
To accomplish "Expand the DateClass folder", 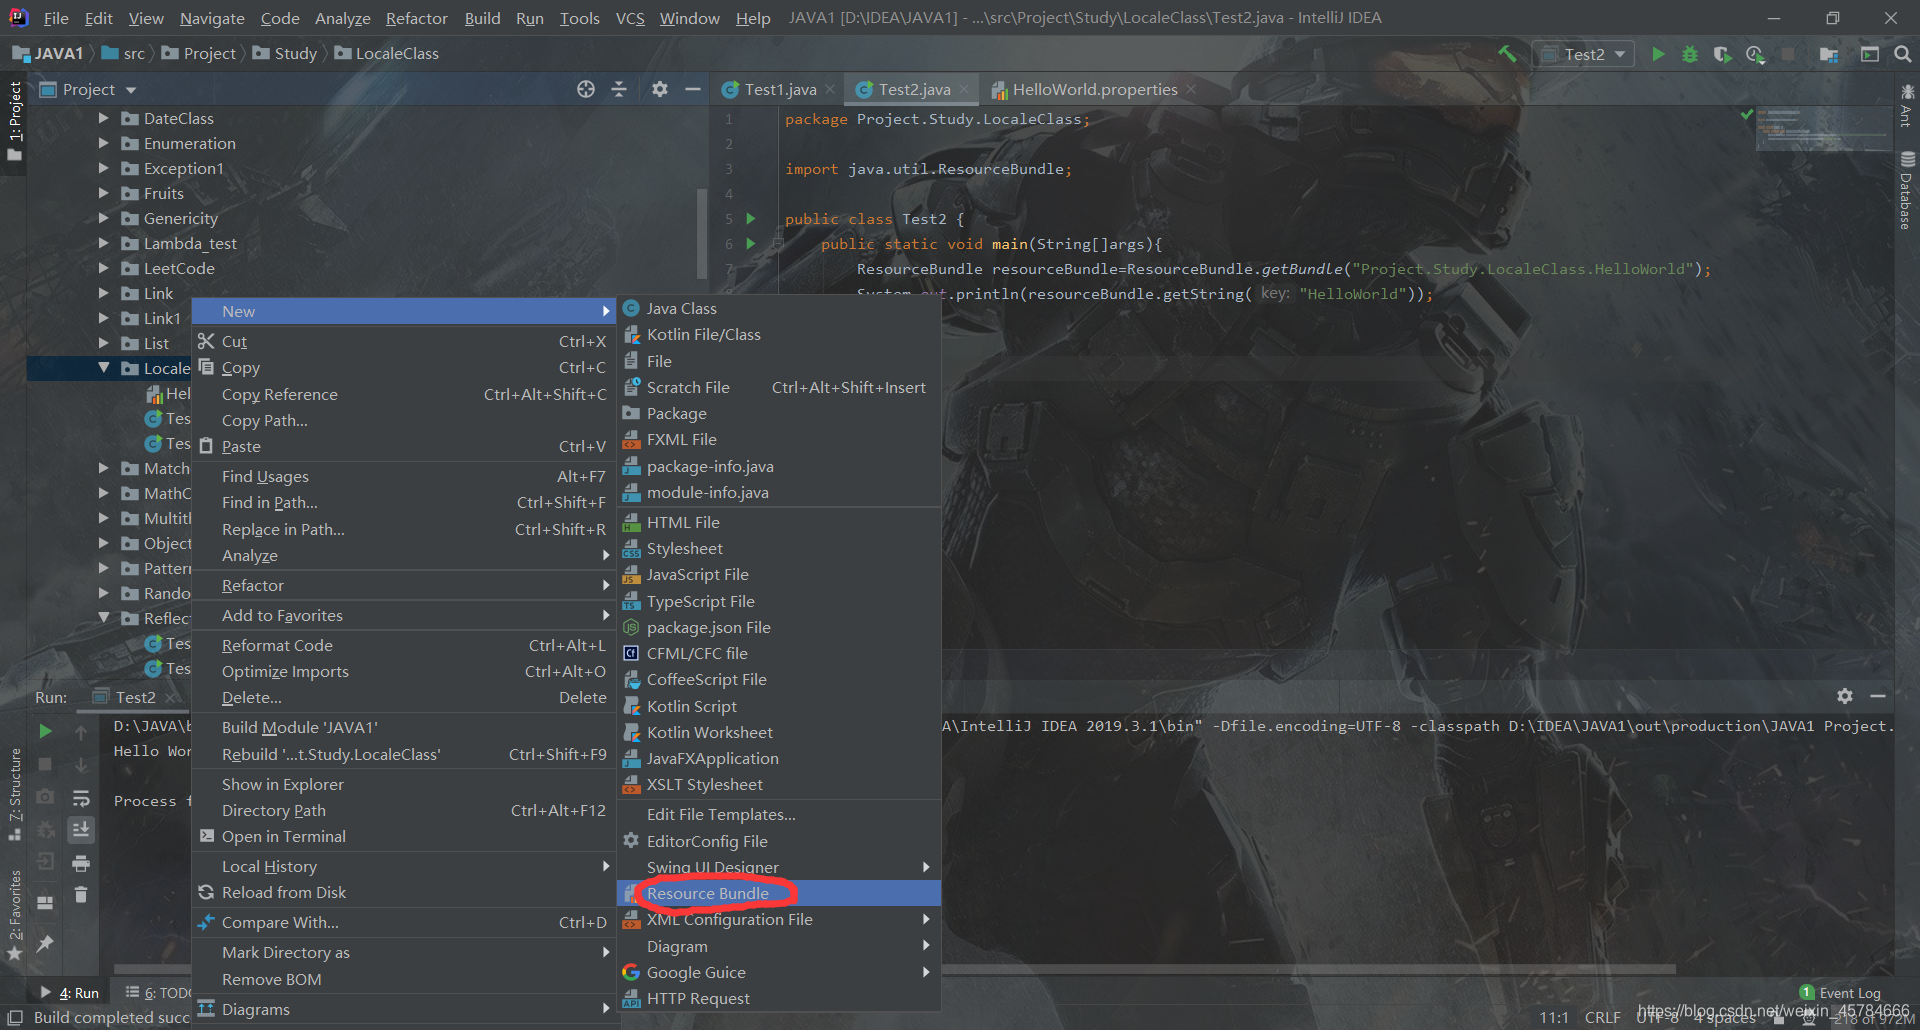I will (103, 118).
